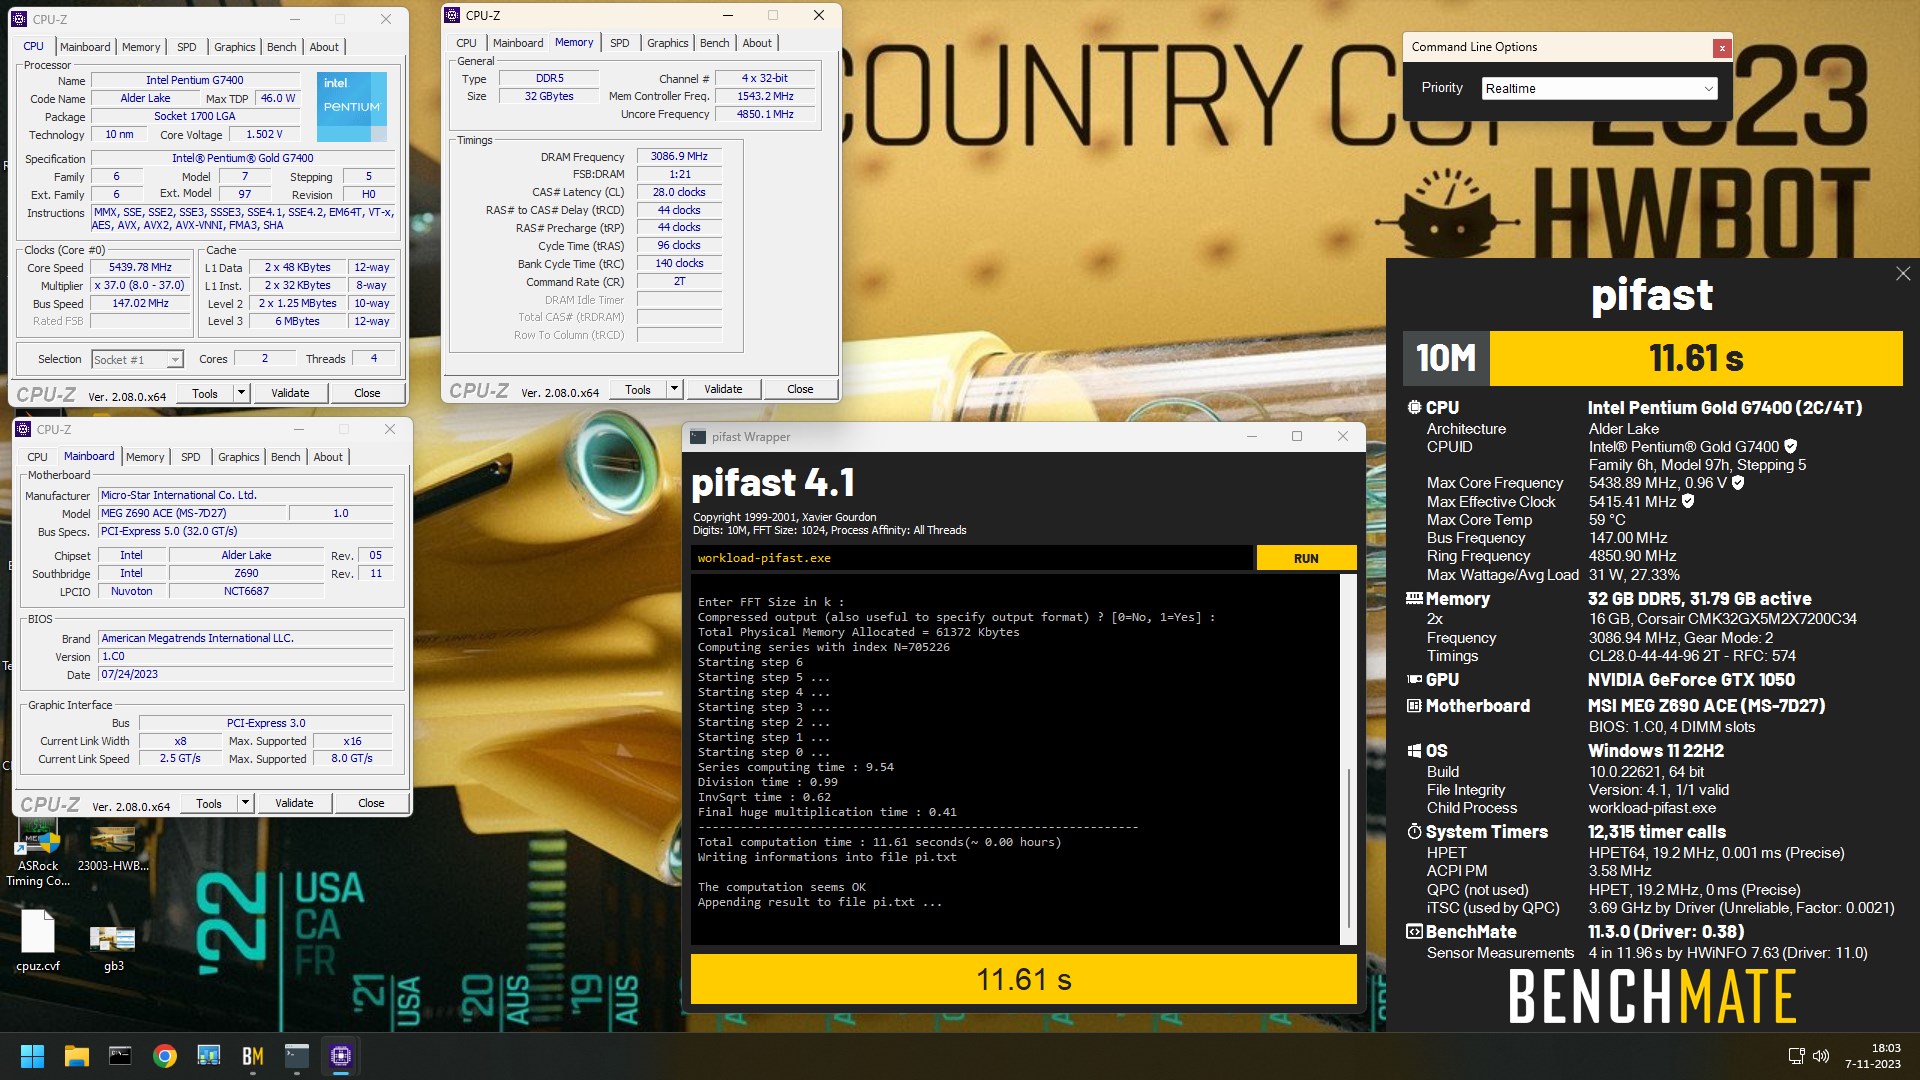Click the Memory section icon in BenchMate panel
The height and width of the screenshot is (1080, 1920).
tap(1414, 599)
